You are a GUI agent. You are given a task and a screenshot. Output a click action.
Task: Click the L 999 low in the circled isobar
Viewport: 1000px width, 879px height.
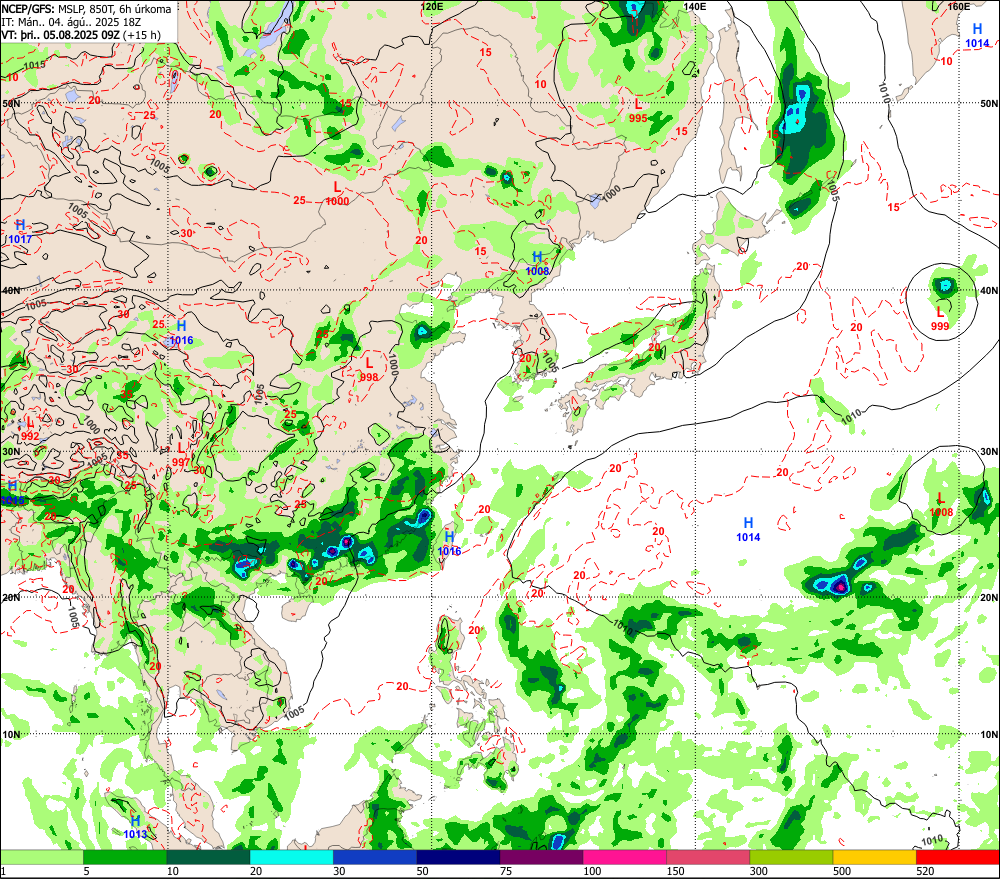[940, 318]
